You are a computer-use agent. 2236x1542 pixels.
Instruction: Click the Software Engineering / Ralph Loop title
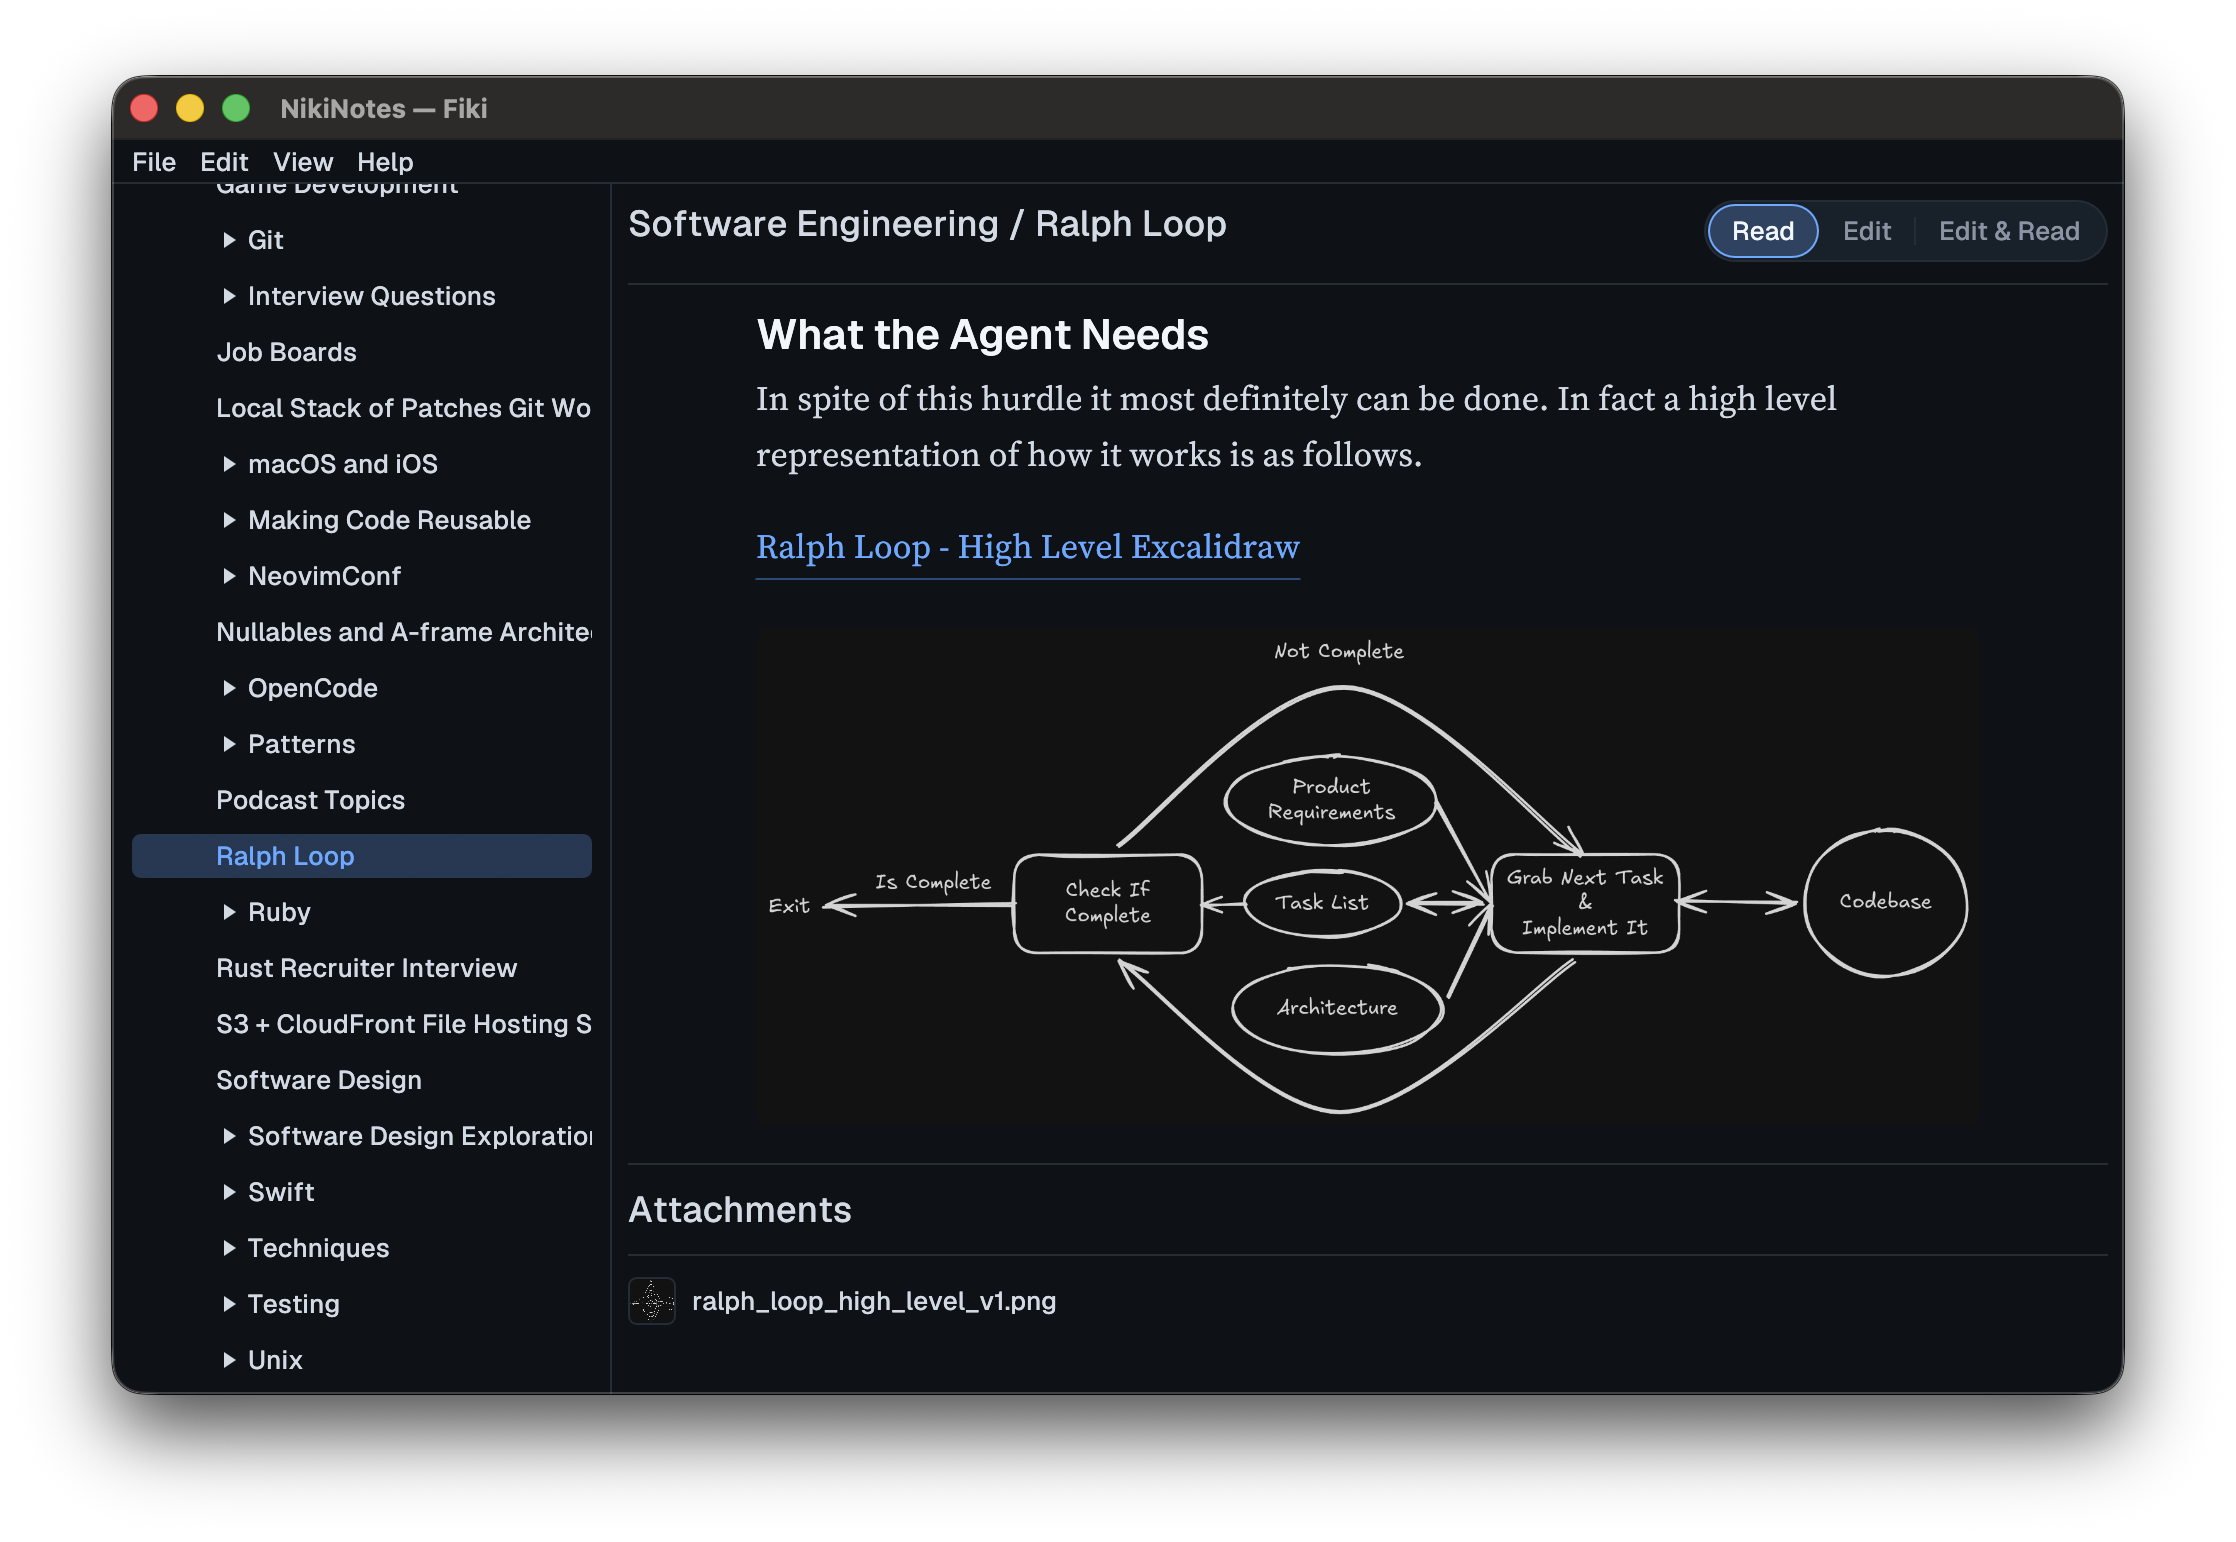(927, 224)
